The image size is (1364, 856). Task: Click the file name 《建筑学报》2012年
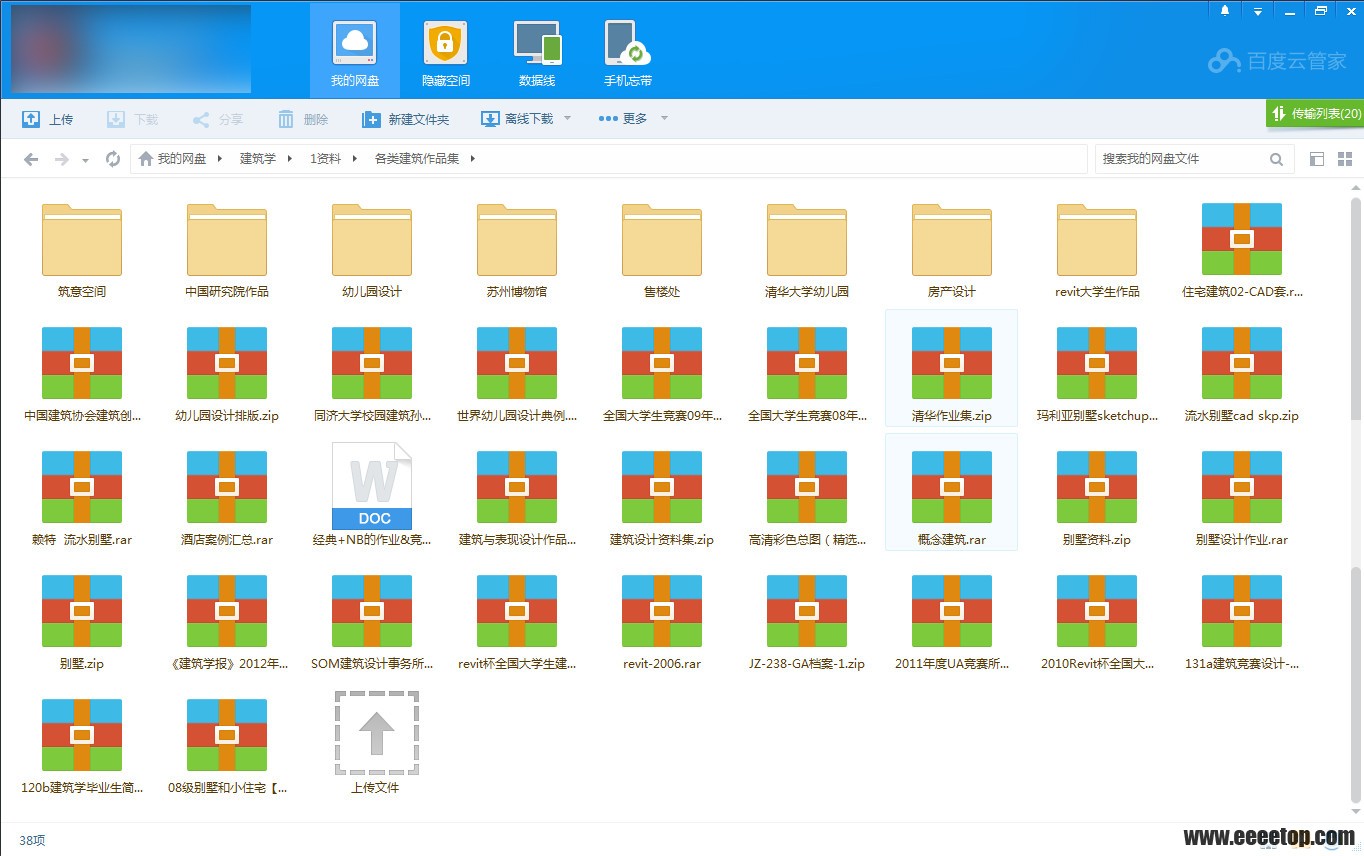[x=227, y=663]
